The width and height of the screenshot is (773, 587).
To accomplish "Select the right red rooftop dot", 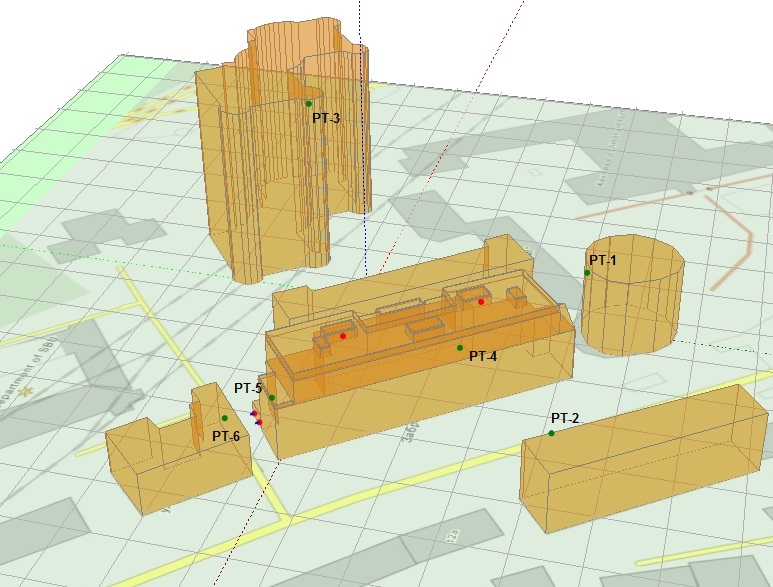I will coord(481,302).
